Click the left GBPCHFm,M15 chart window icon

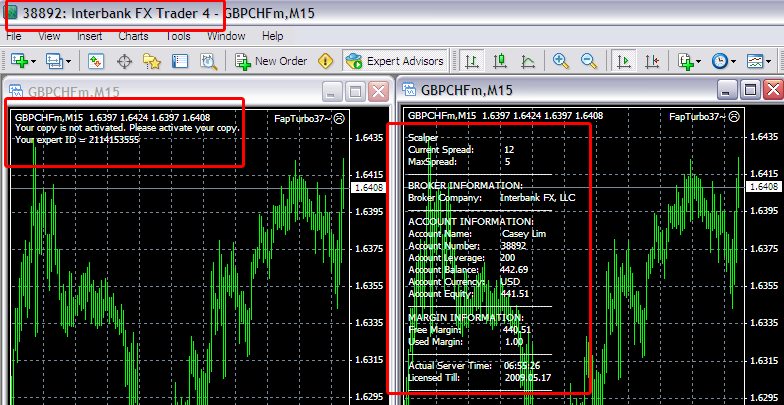tap(16, 92)
